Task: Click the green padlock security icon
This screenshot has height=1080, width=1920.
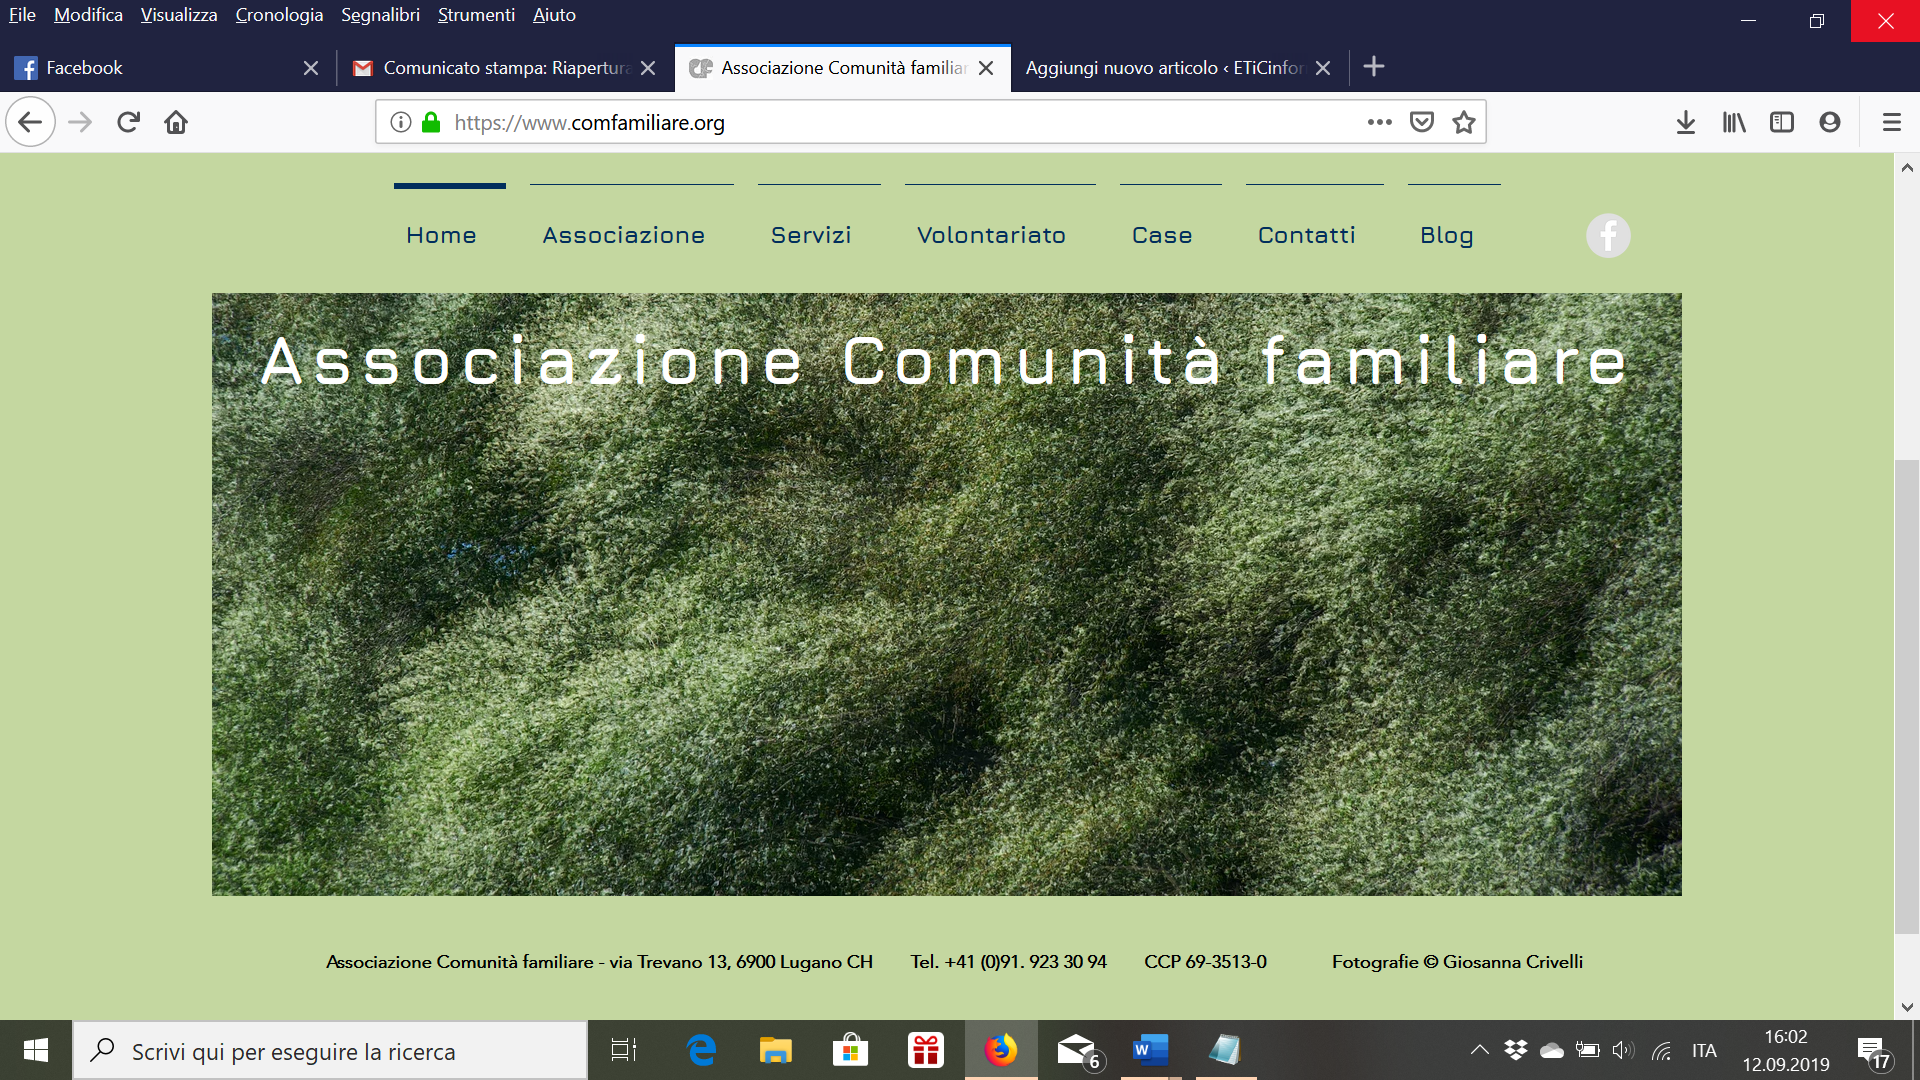Action: 431,122
